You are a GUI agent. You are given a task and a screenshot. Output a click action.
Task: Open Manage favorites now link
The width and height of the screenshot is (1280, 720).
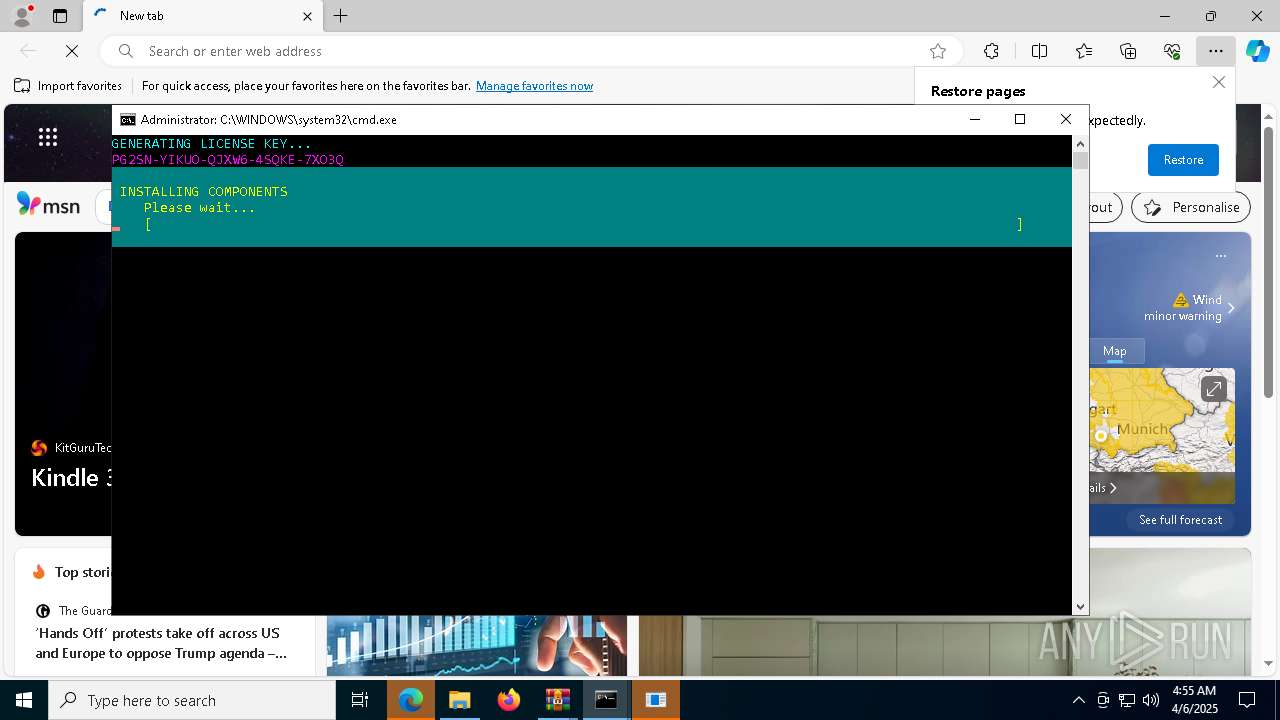[534, 86]
